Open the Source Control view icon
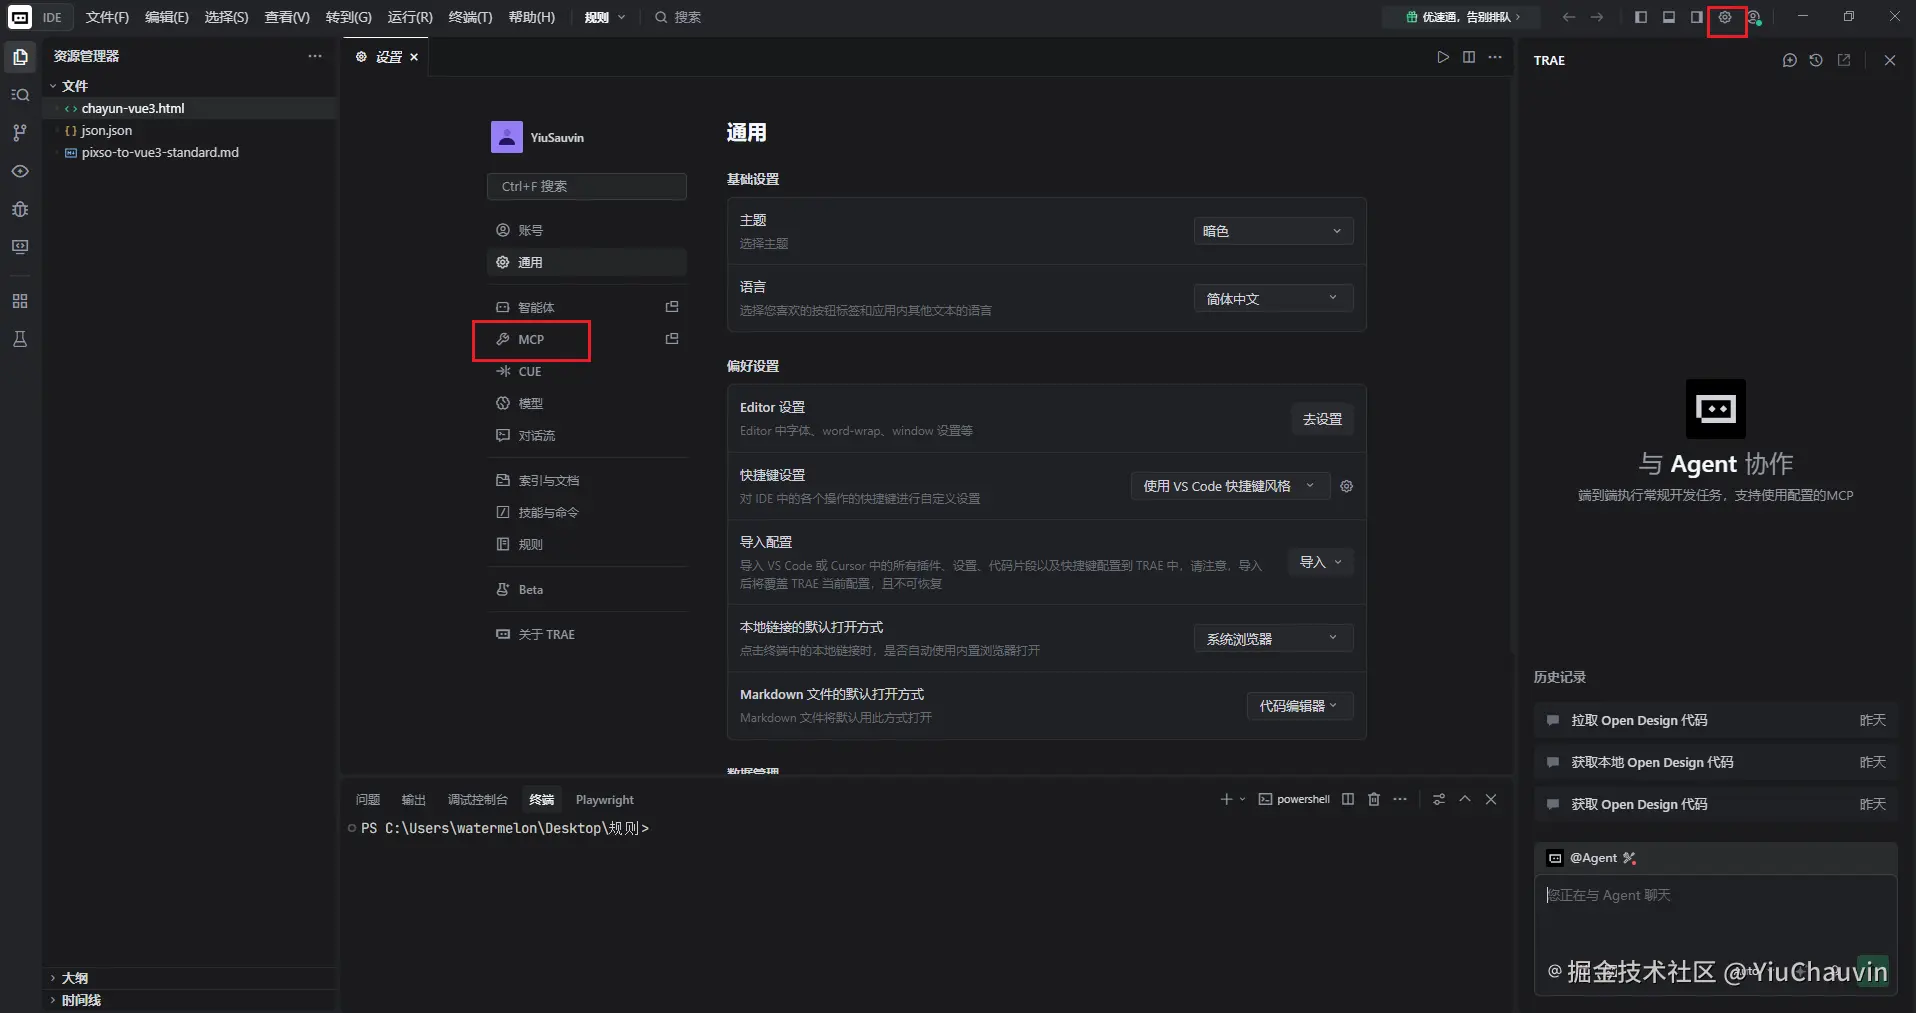Screen dimensions: 1916x1013 (x=20, y=133)
